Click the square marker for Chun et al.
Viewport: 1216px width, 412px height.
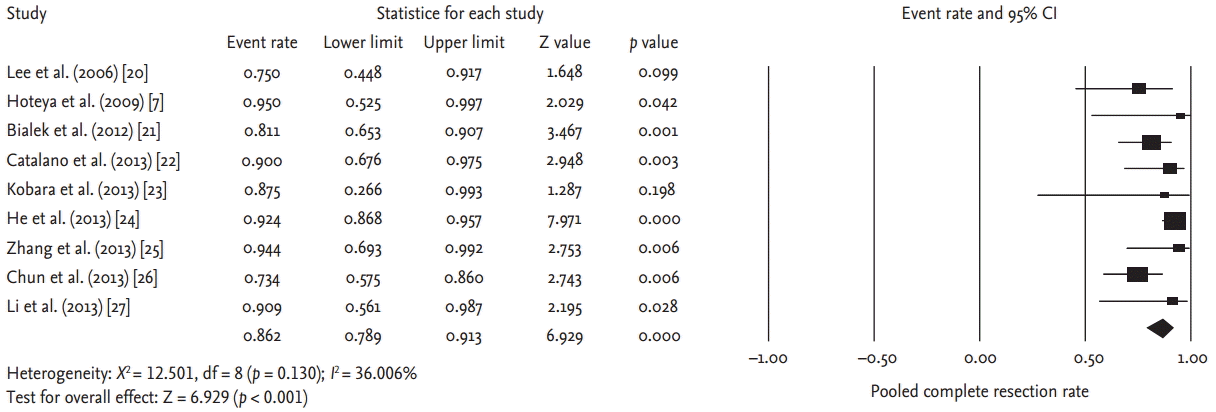coord(1137,273)
